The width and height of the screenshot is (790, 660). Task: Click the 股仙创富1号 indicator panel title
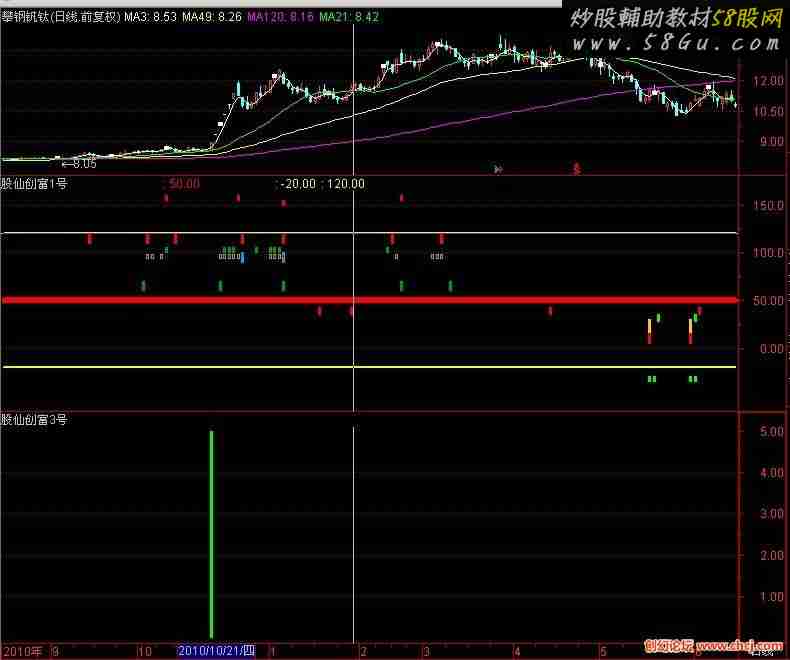34,183
